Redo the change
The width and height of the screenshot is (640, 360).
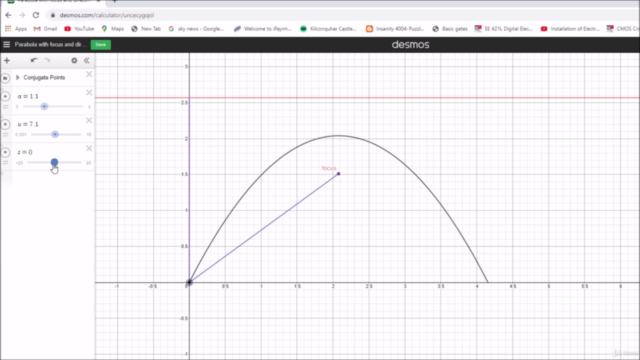tap(47, 60)
